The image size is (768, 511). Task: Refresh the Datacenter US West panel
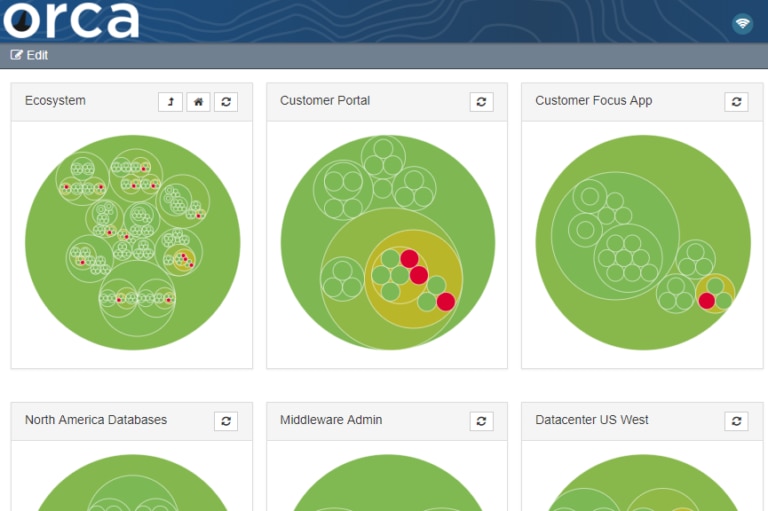[736, 421]
